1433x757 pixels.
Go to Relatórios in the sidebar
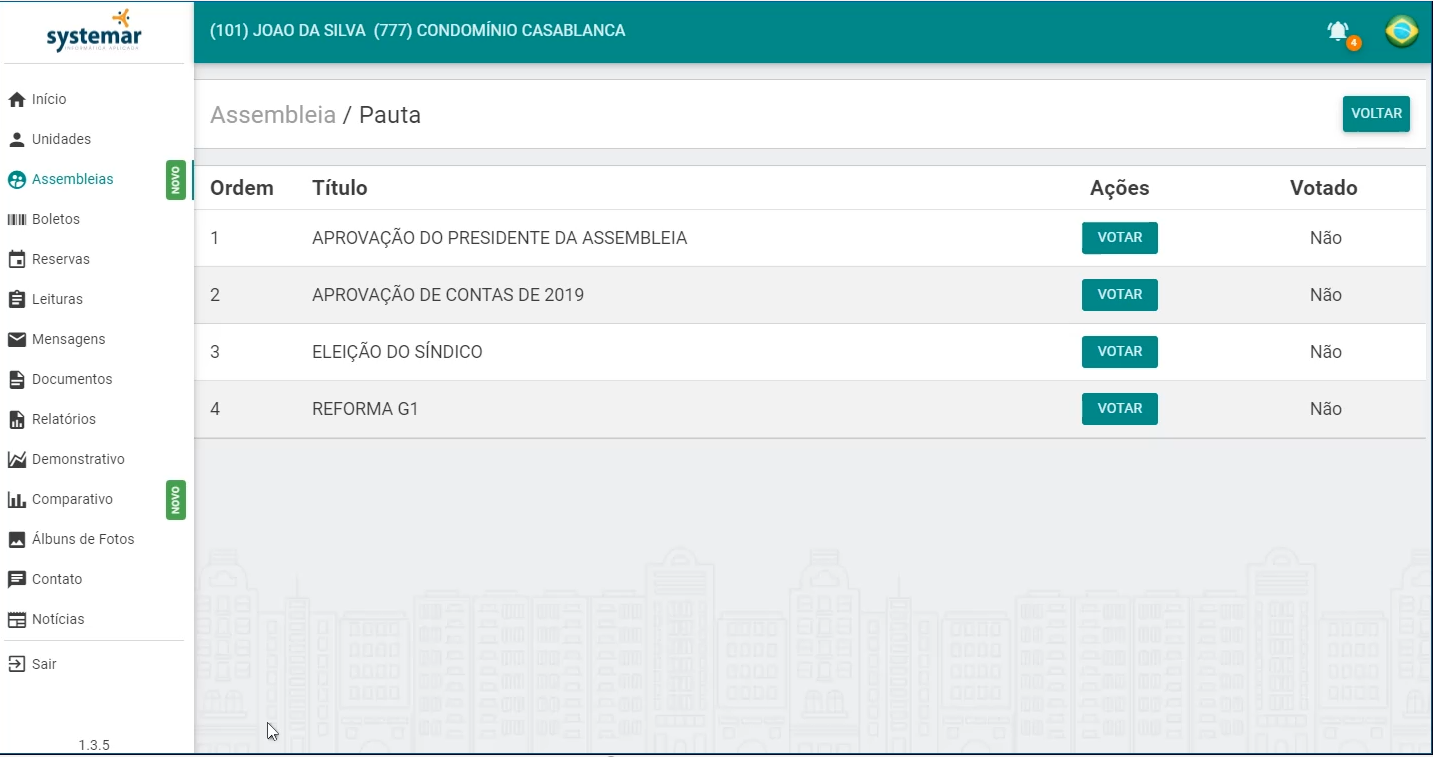click(x=64, y=419)
